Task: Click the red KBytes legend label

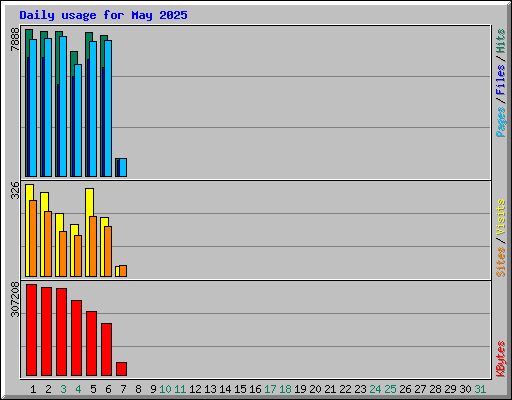Action: [500, 359]
